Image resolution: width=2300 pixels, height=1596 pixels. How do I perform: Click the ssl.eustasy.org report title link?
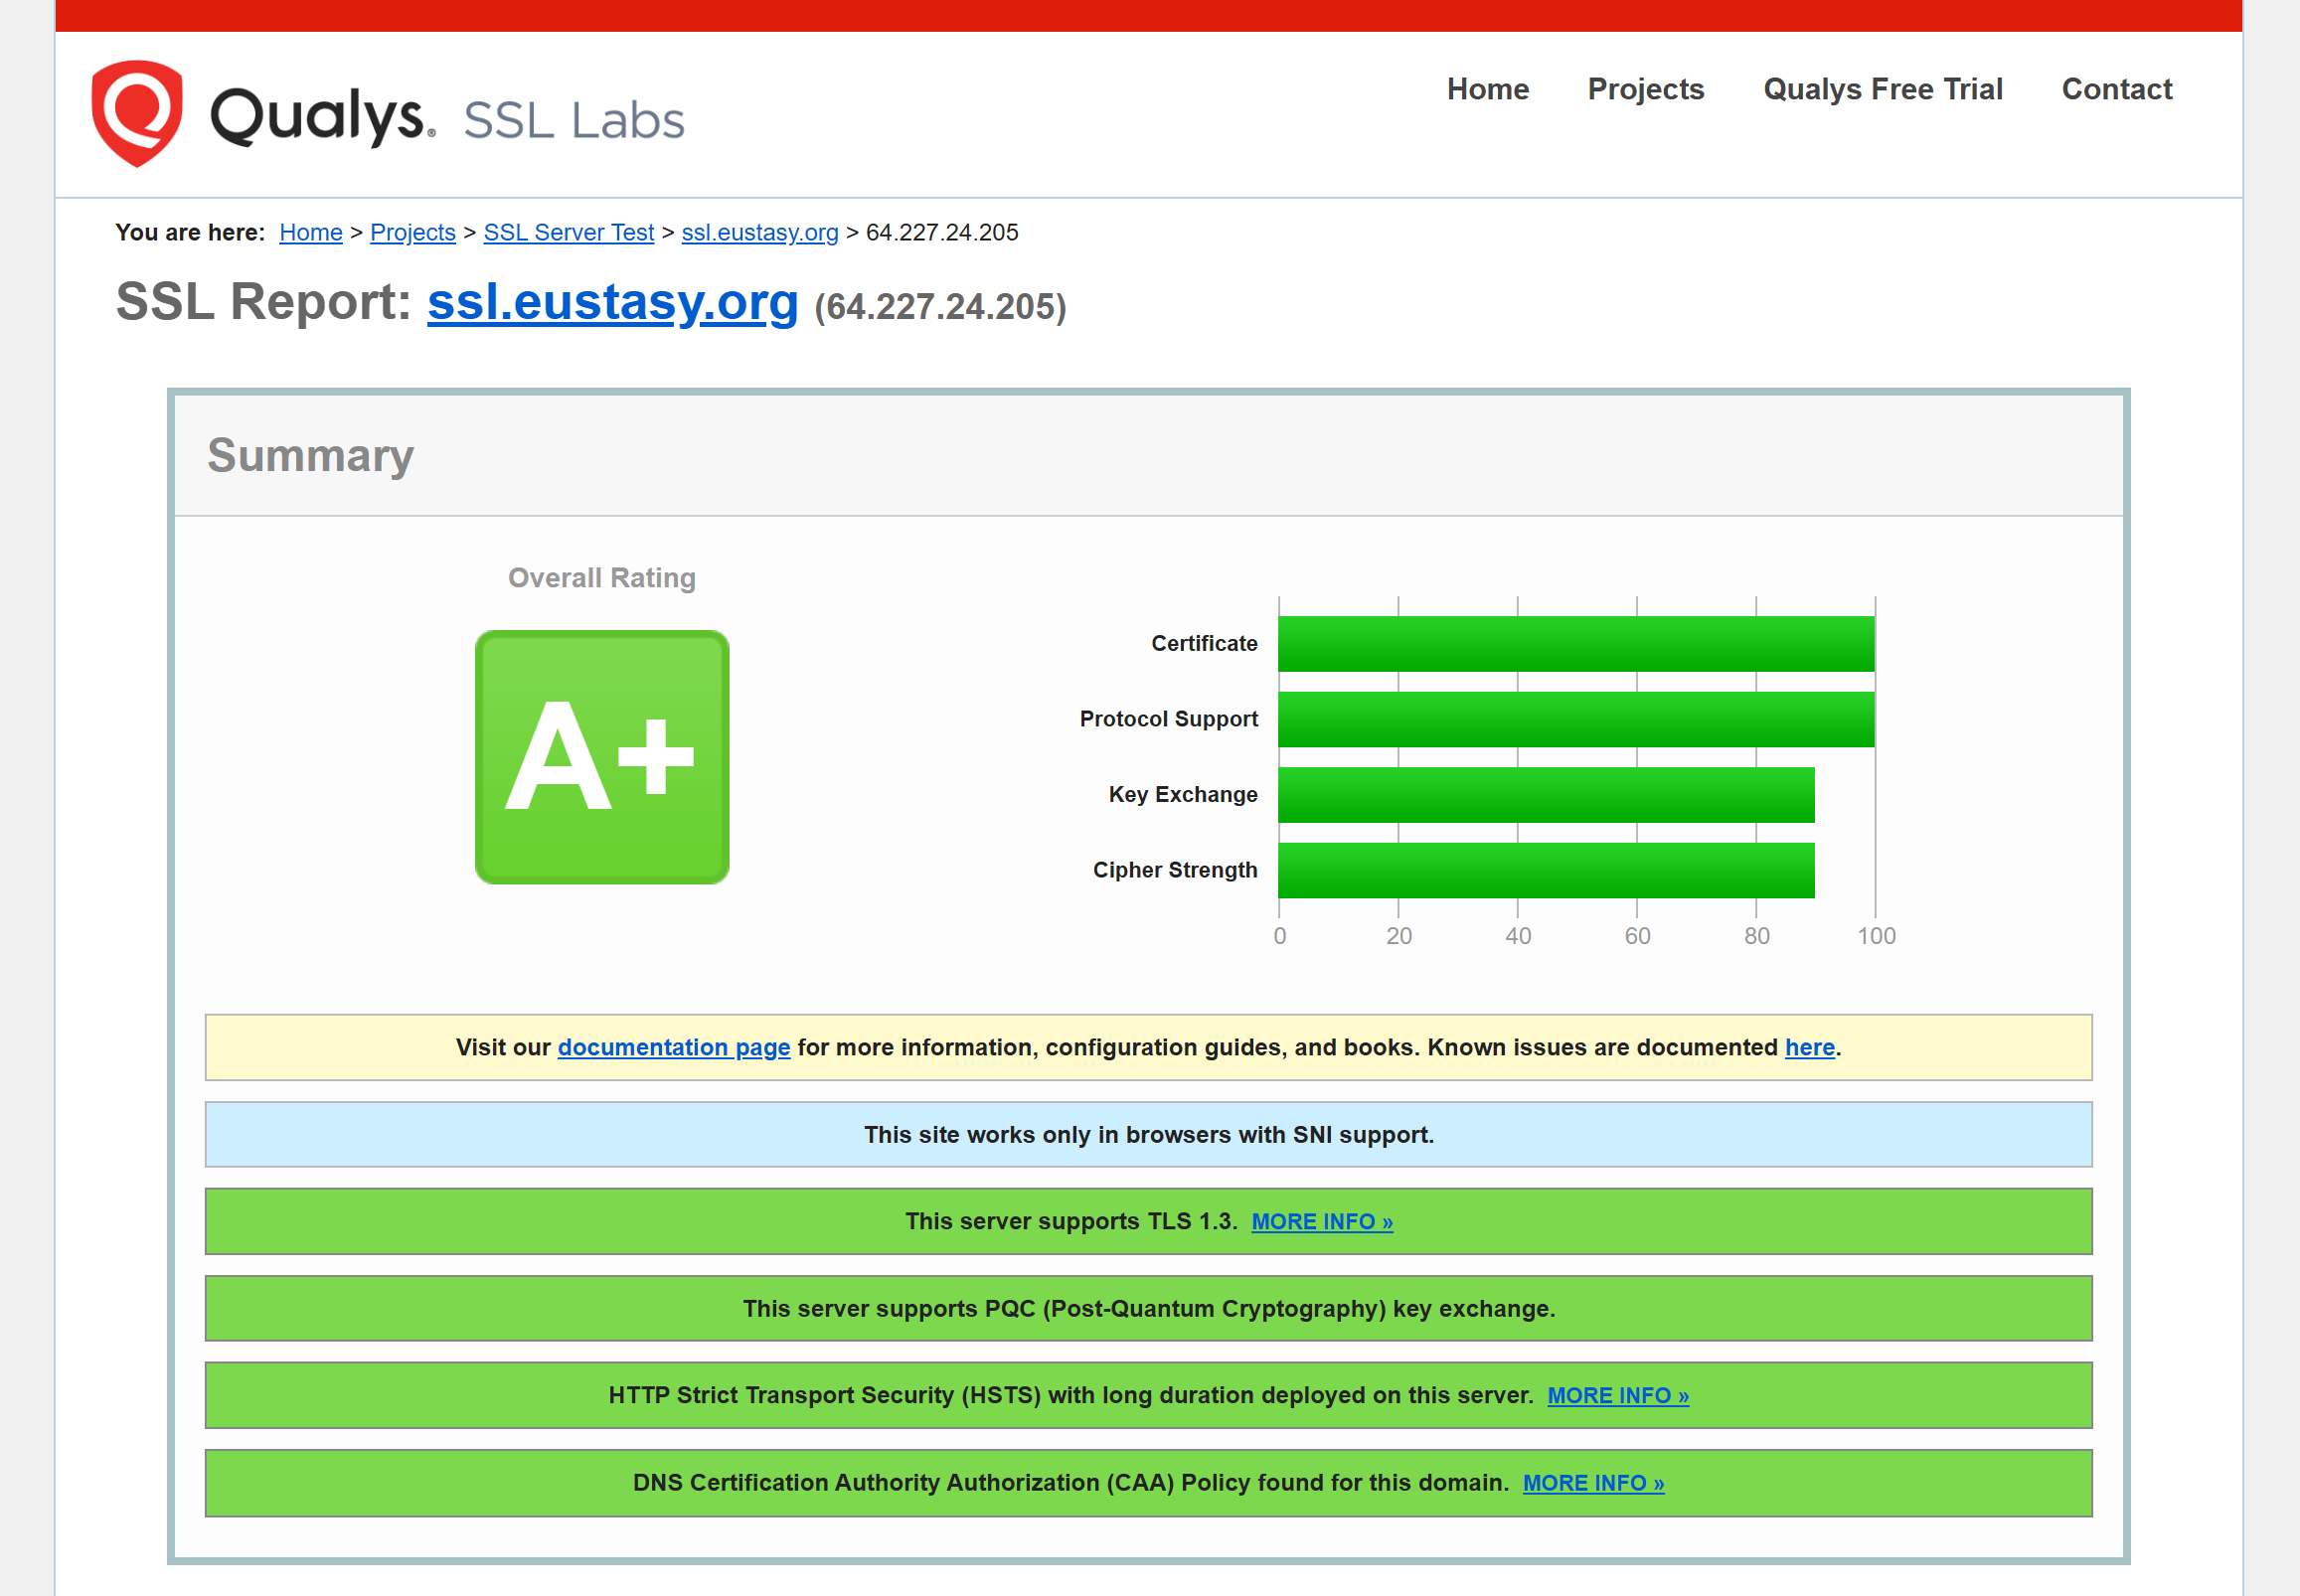coord(612,302)
